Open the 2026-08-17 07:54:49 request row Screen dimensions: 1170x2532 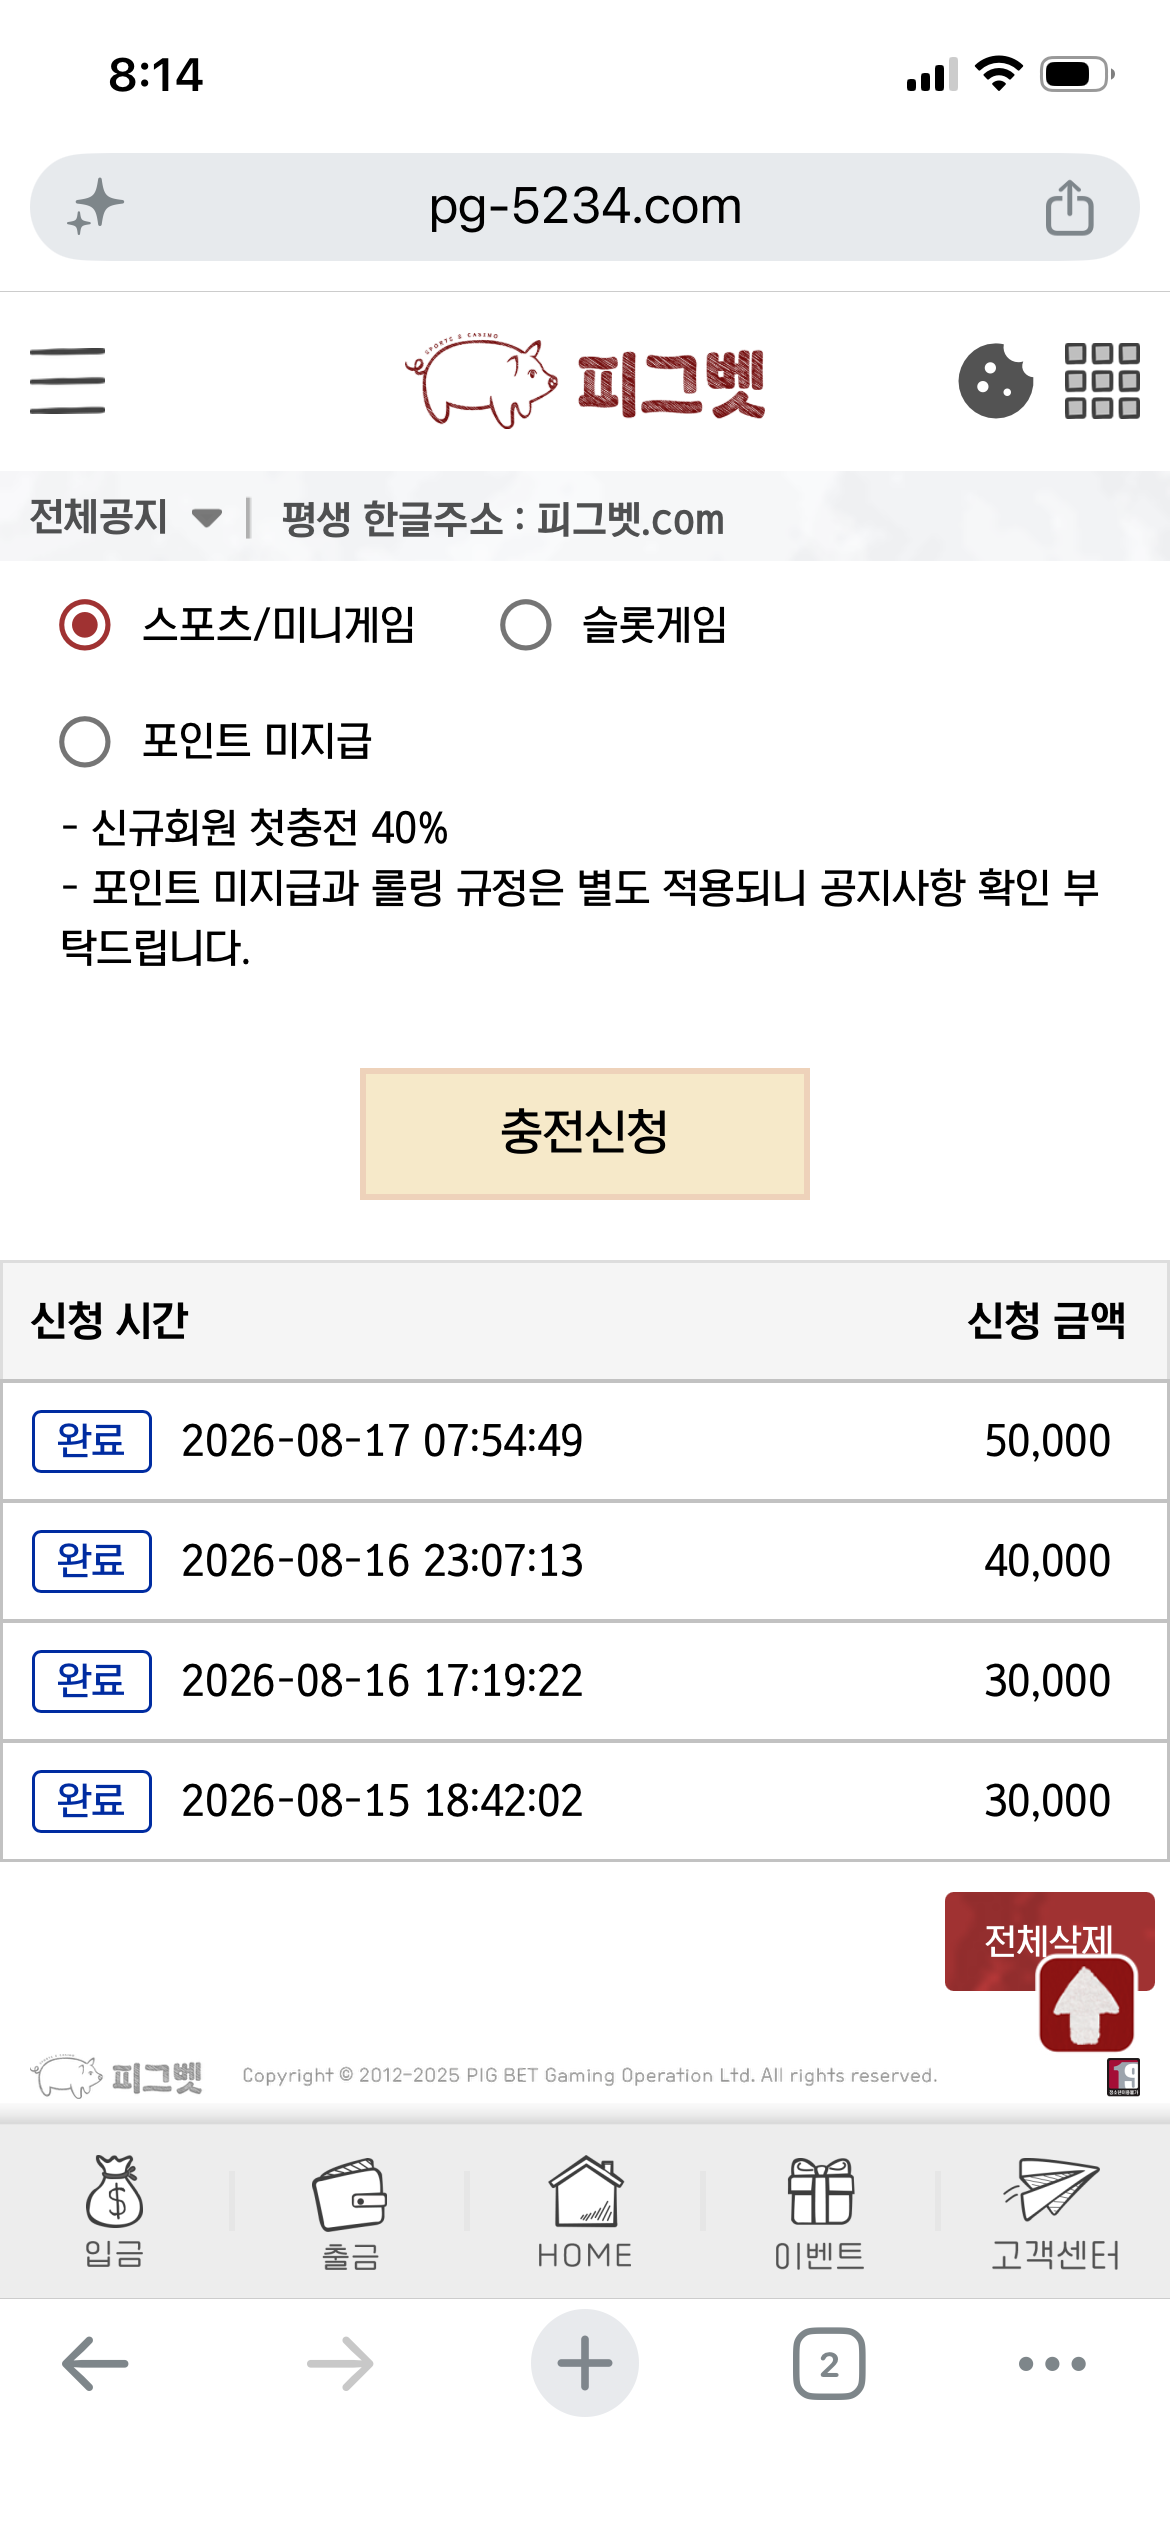[x=585, y=1441]
